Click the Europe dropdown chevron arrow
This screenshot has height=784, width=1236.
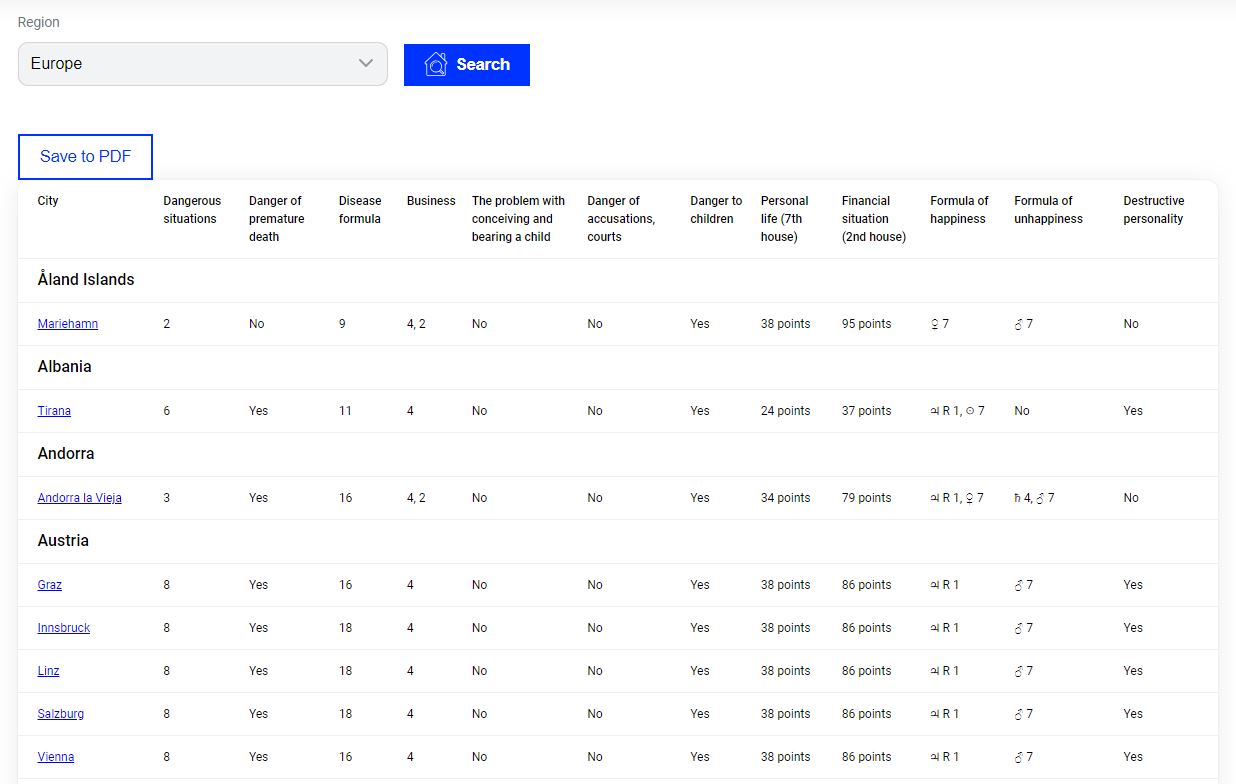(x=366, y=64)
